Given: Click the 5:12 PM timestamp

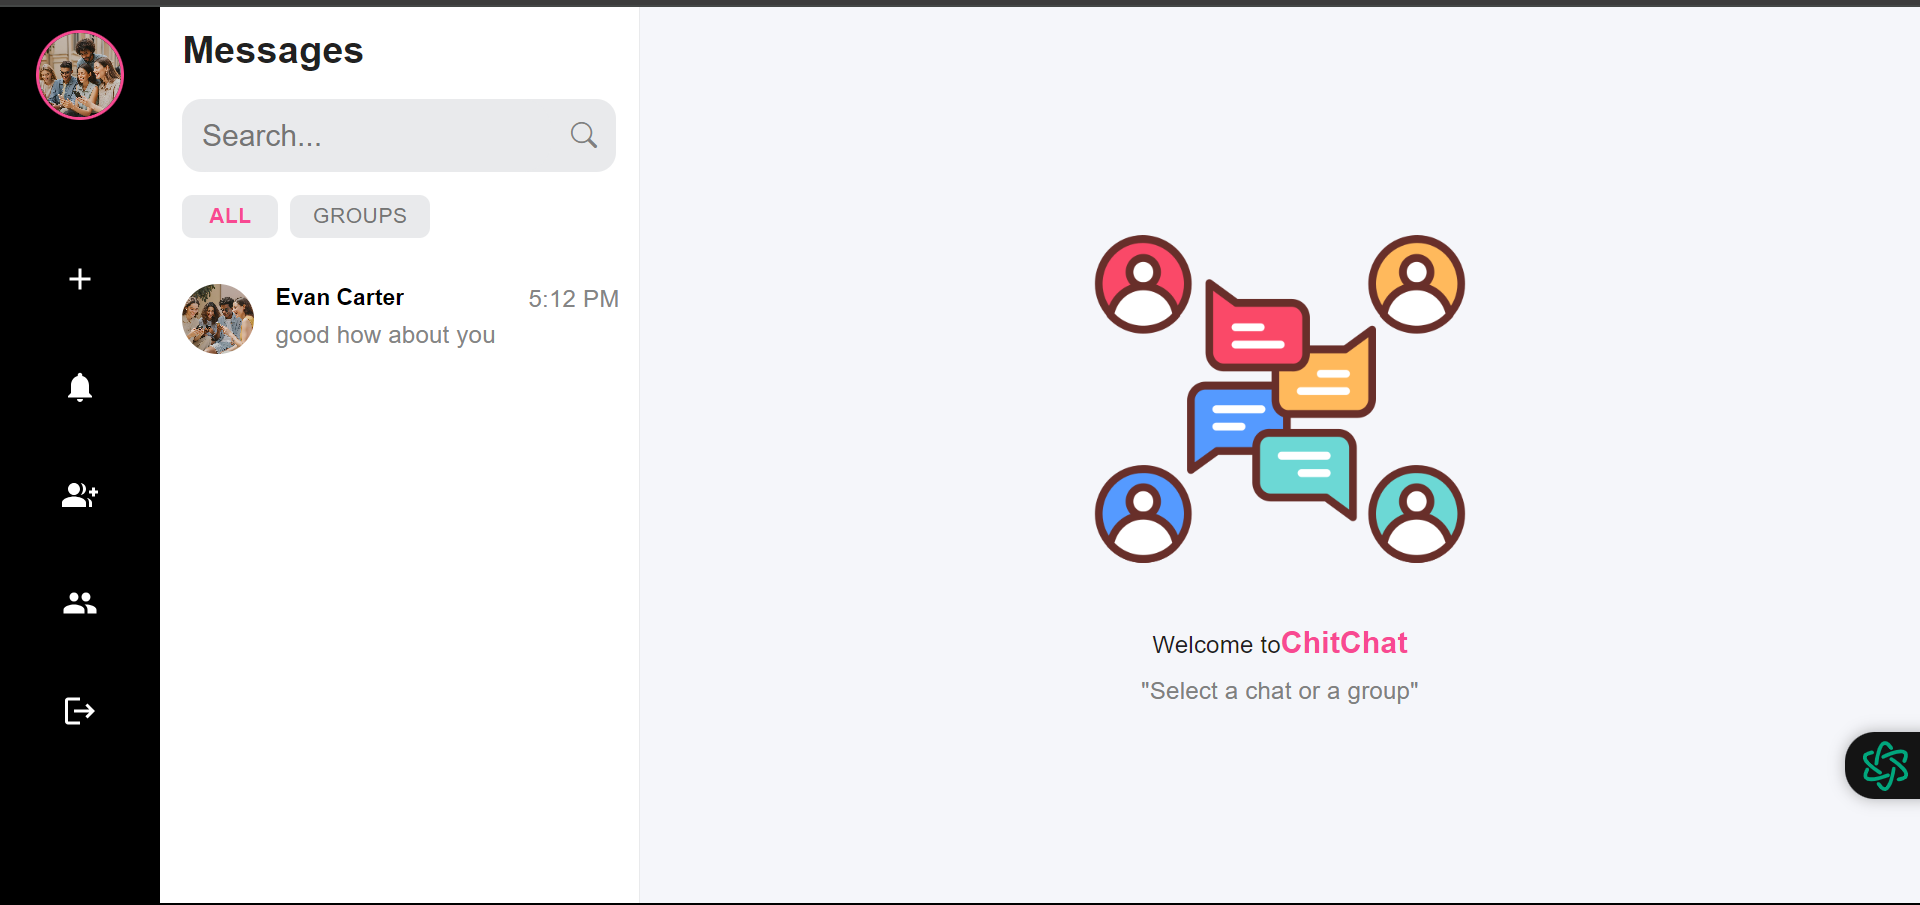Looking at the screenshot, I should [574, 299].
